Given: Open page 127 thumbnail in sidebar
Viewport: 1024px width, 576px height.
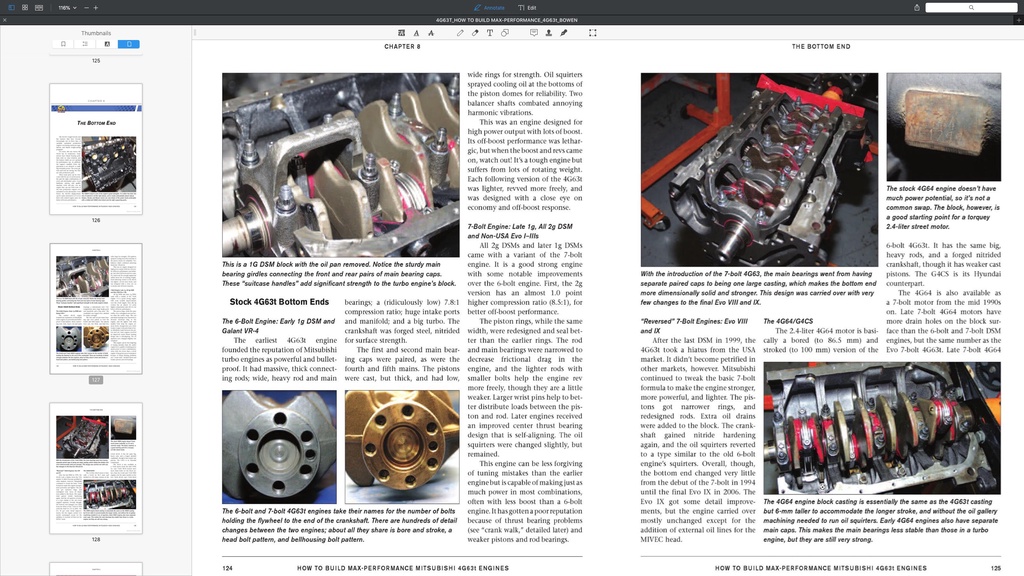Looking at the screenshot, I should click(x=96, y=309).
